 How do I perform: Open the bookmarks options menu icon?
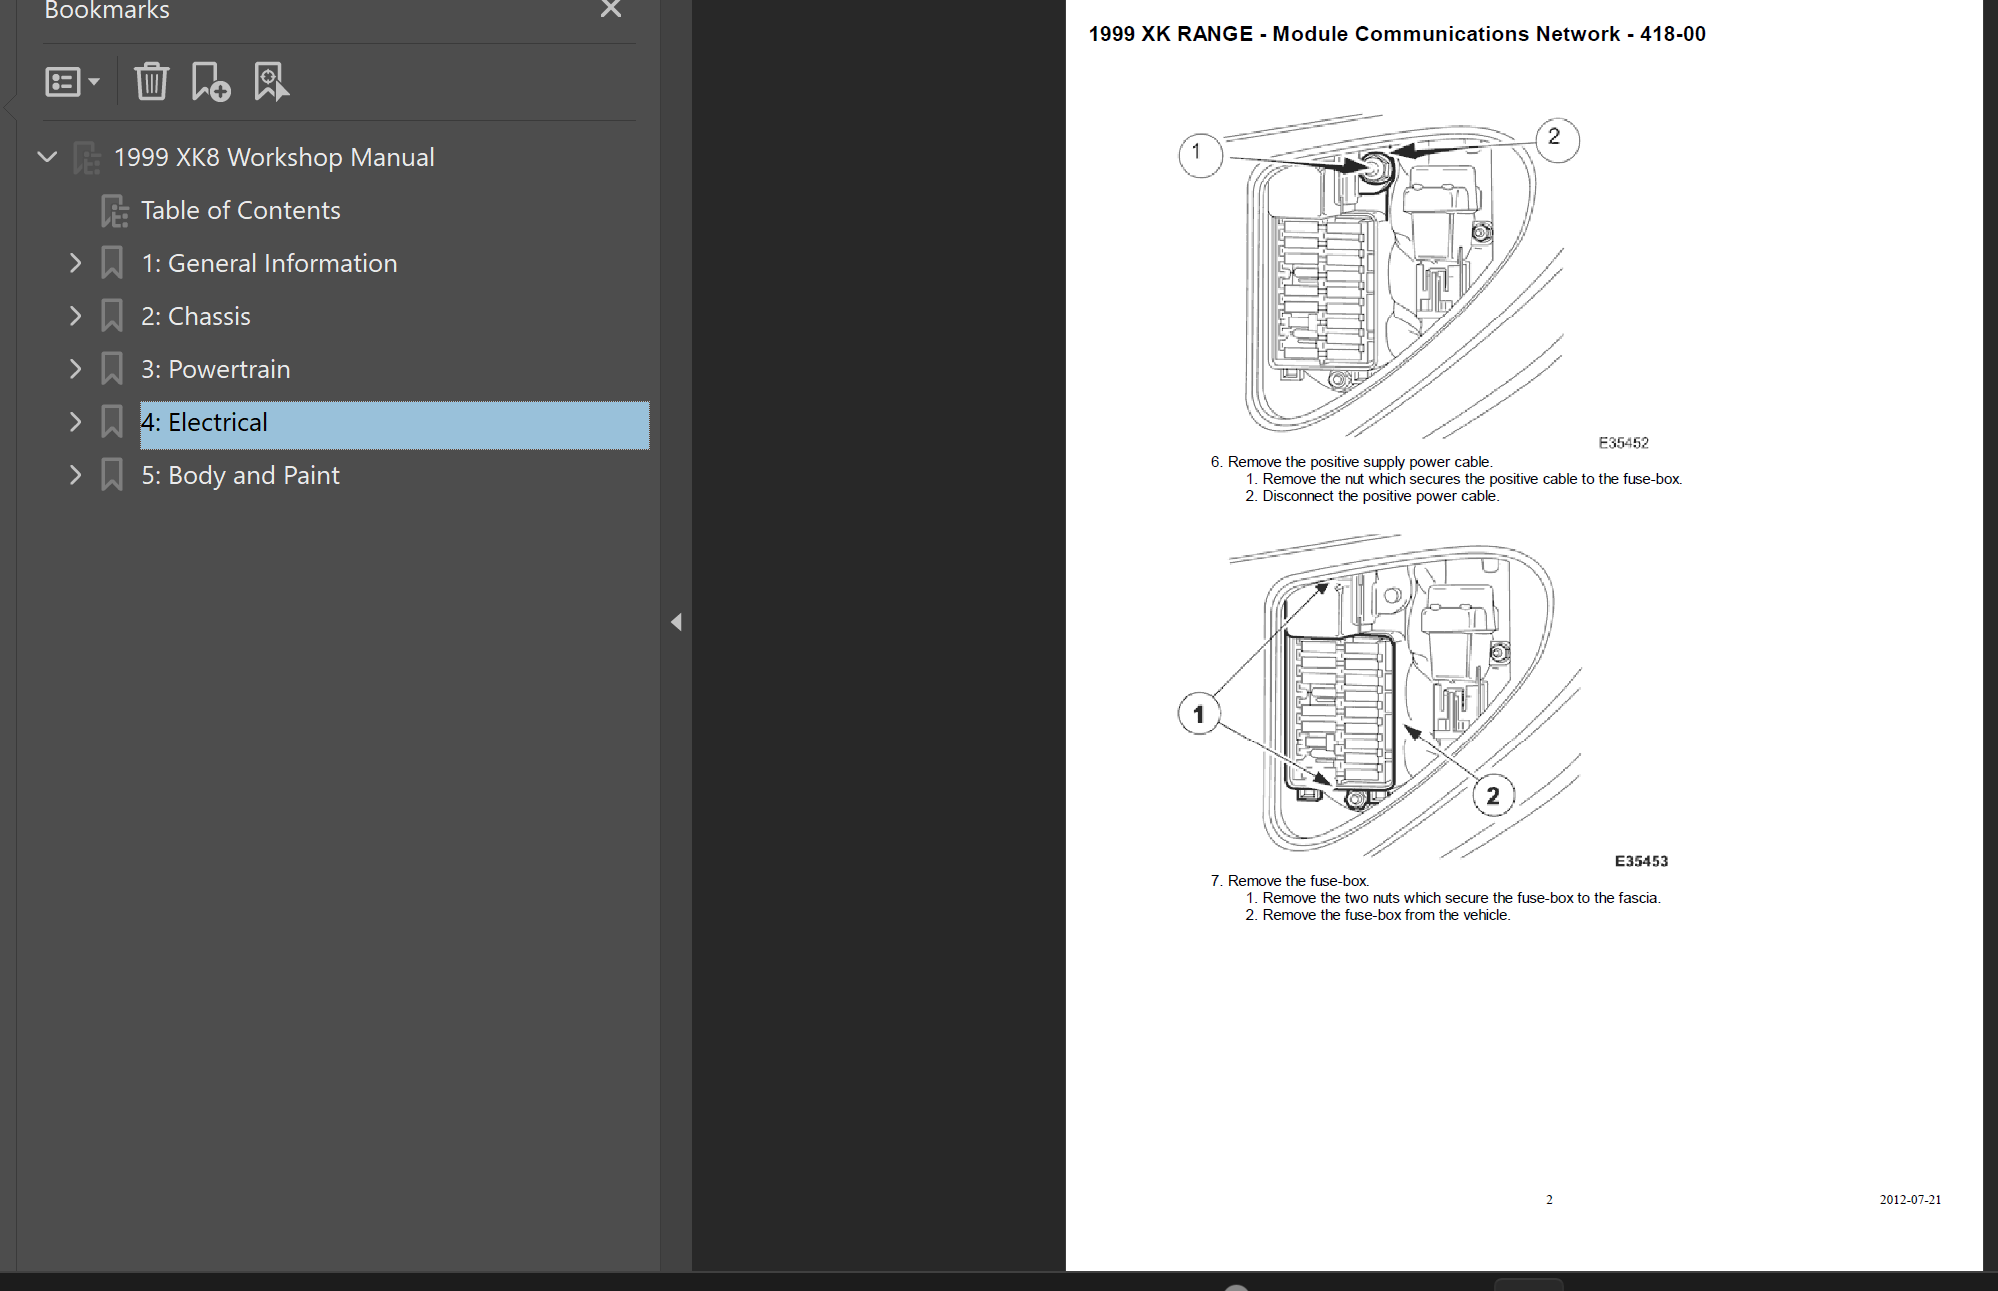tap(72, 82)
